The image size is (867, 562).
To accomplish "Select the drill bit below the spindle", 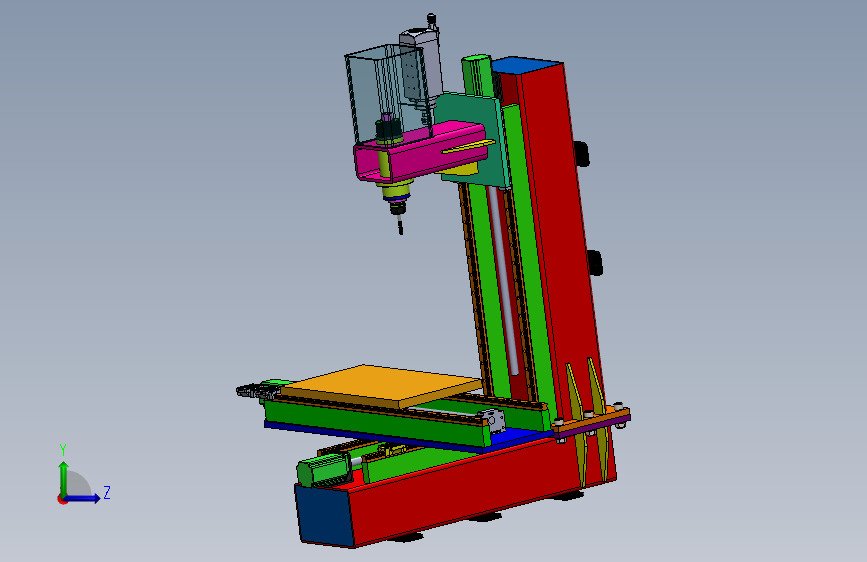I will click(400, 225).
